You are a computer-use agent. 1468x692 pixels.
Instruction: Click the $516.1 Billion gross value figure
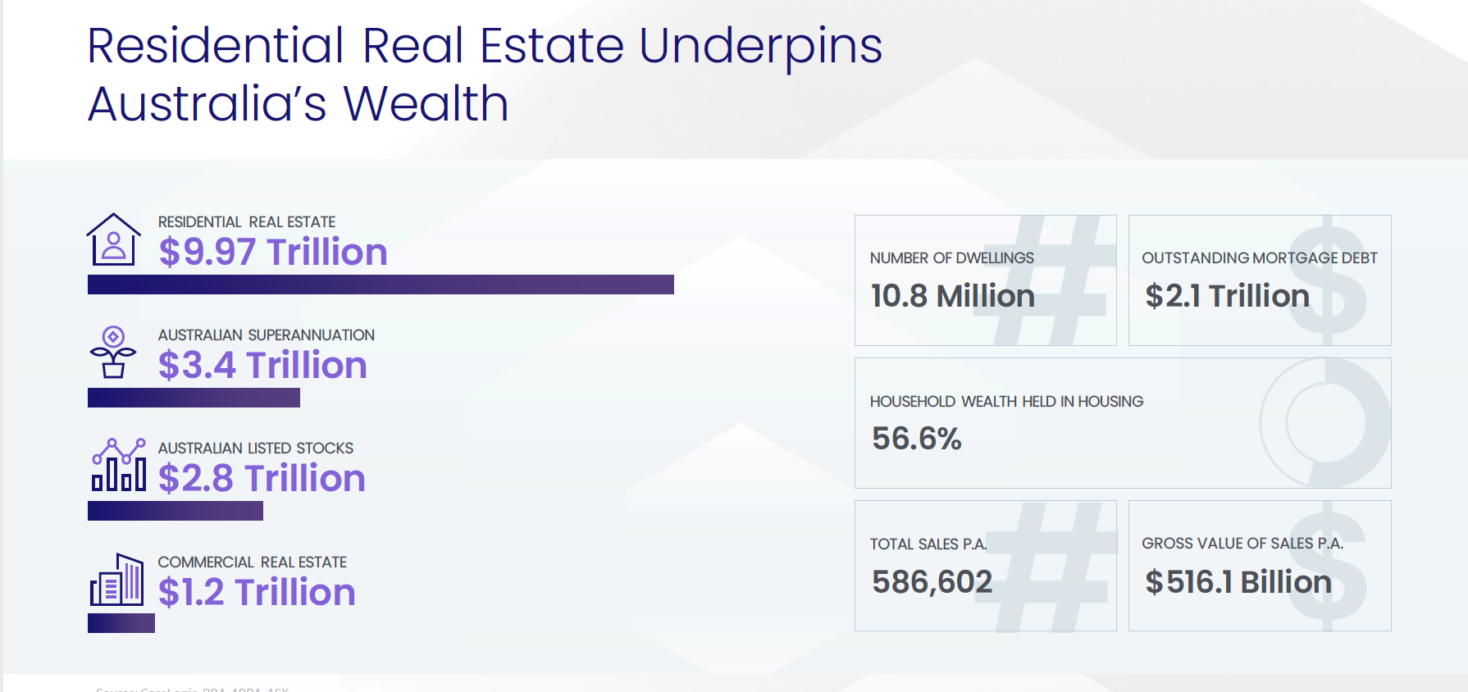[1239, 582]
